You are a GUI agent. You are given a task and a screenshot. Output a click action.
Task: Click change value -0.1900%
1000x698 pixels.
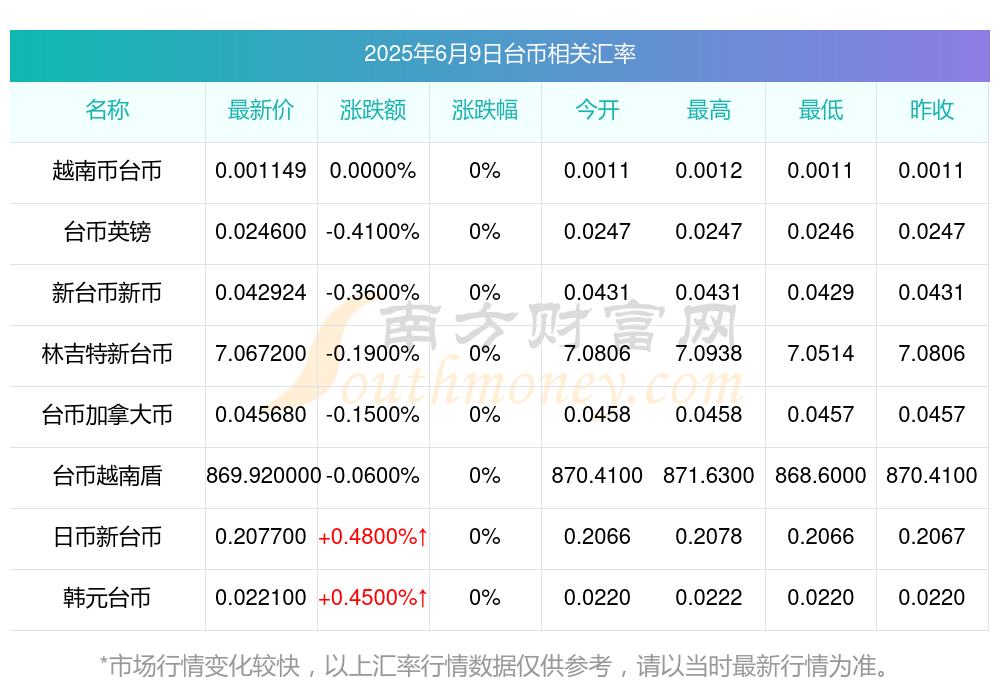[373, 353]
